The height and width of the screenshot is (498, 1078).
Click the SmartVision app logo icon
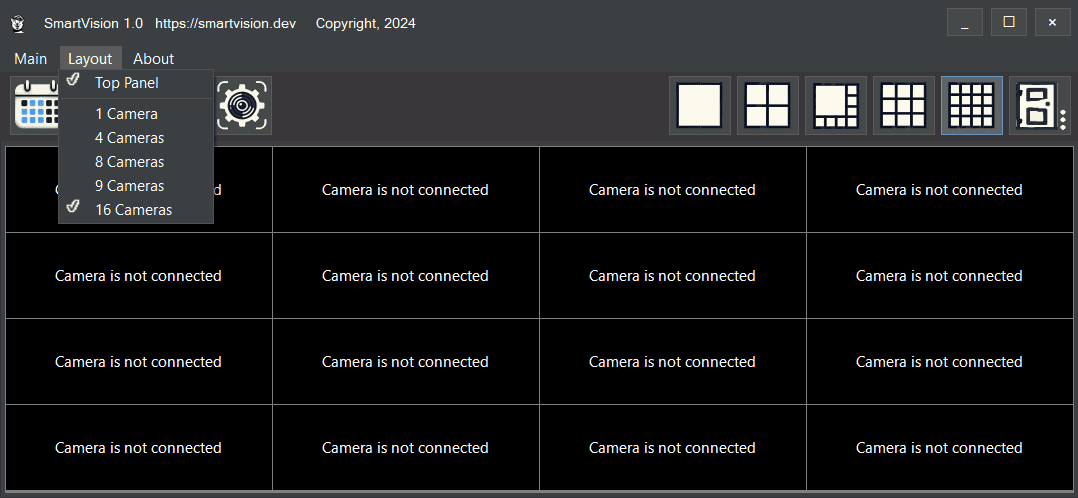(18, 23)
